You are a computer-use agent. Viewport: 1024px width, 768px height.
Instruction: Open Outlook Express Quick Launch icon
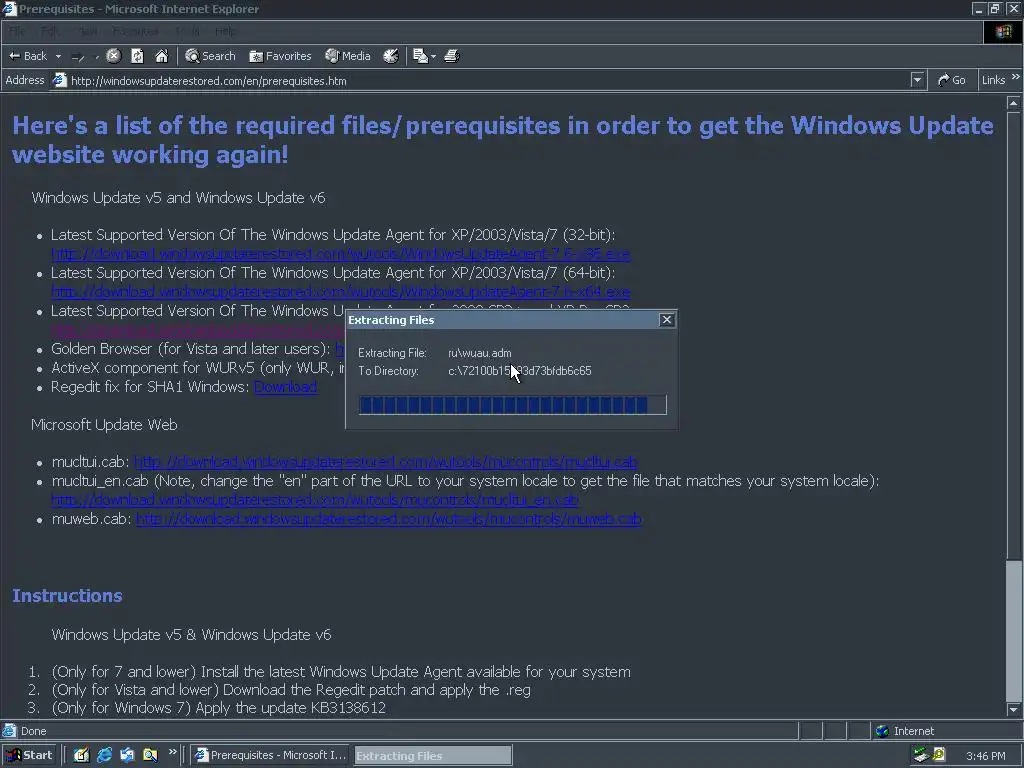(x=127, y=755)
